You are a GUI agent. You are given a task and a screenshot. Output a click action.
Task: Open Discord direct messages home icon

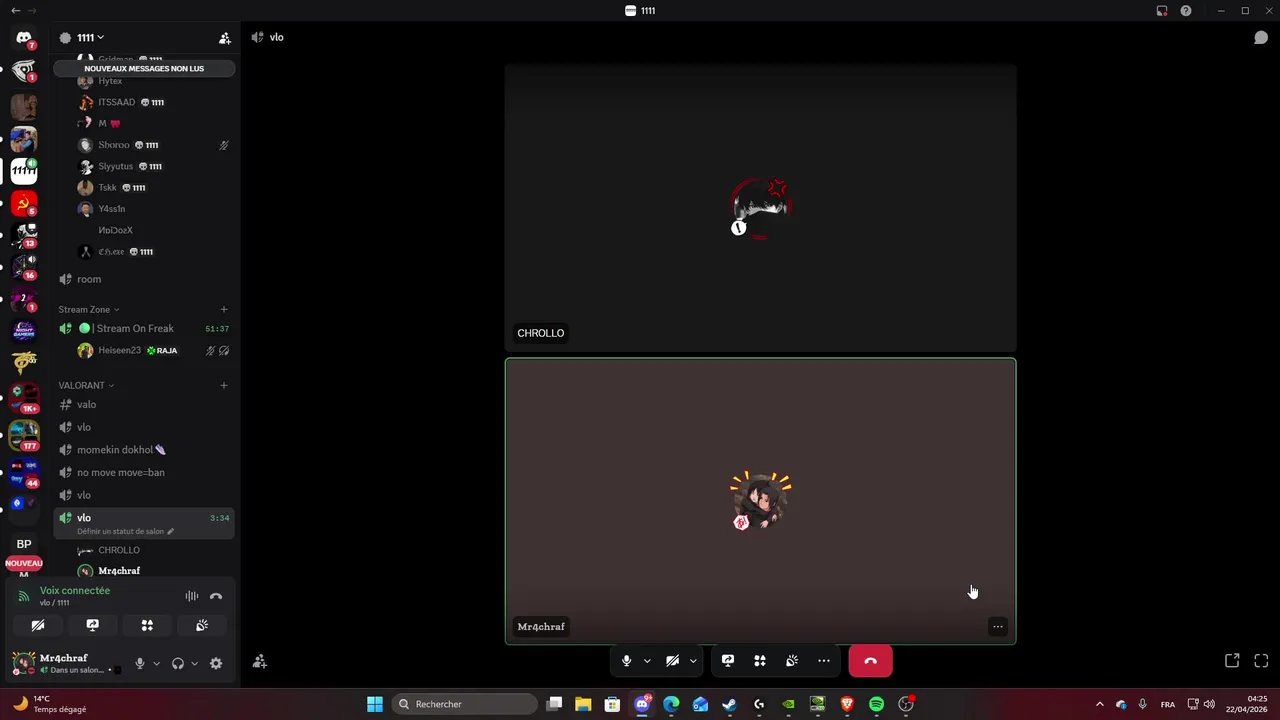coord(24,38)
